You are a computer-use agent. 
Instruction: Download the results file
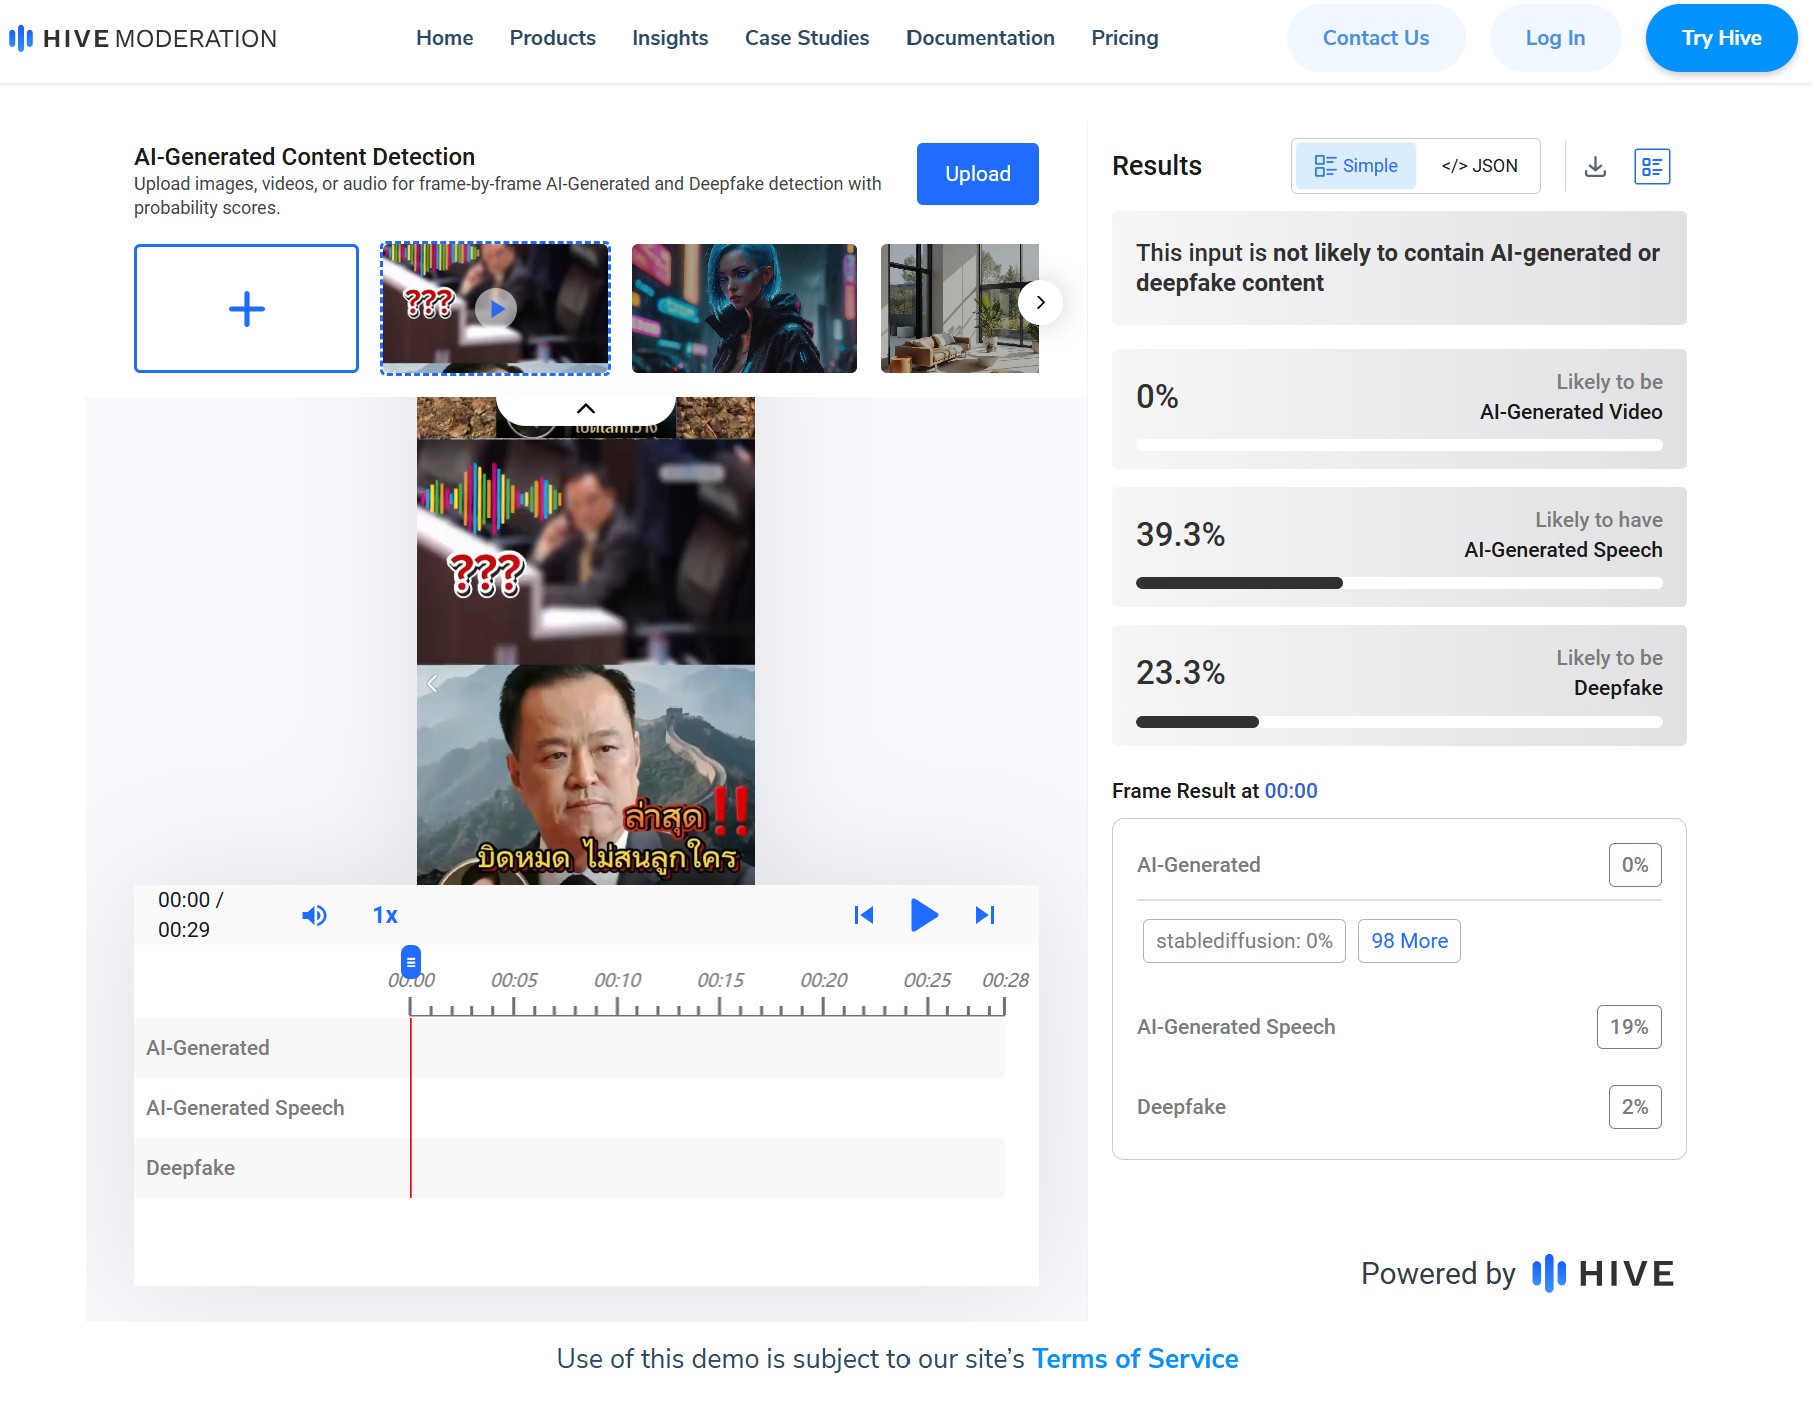(x=1595, y=166)
